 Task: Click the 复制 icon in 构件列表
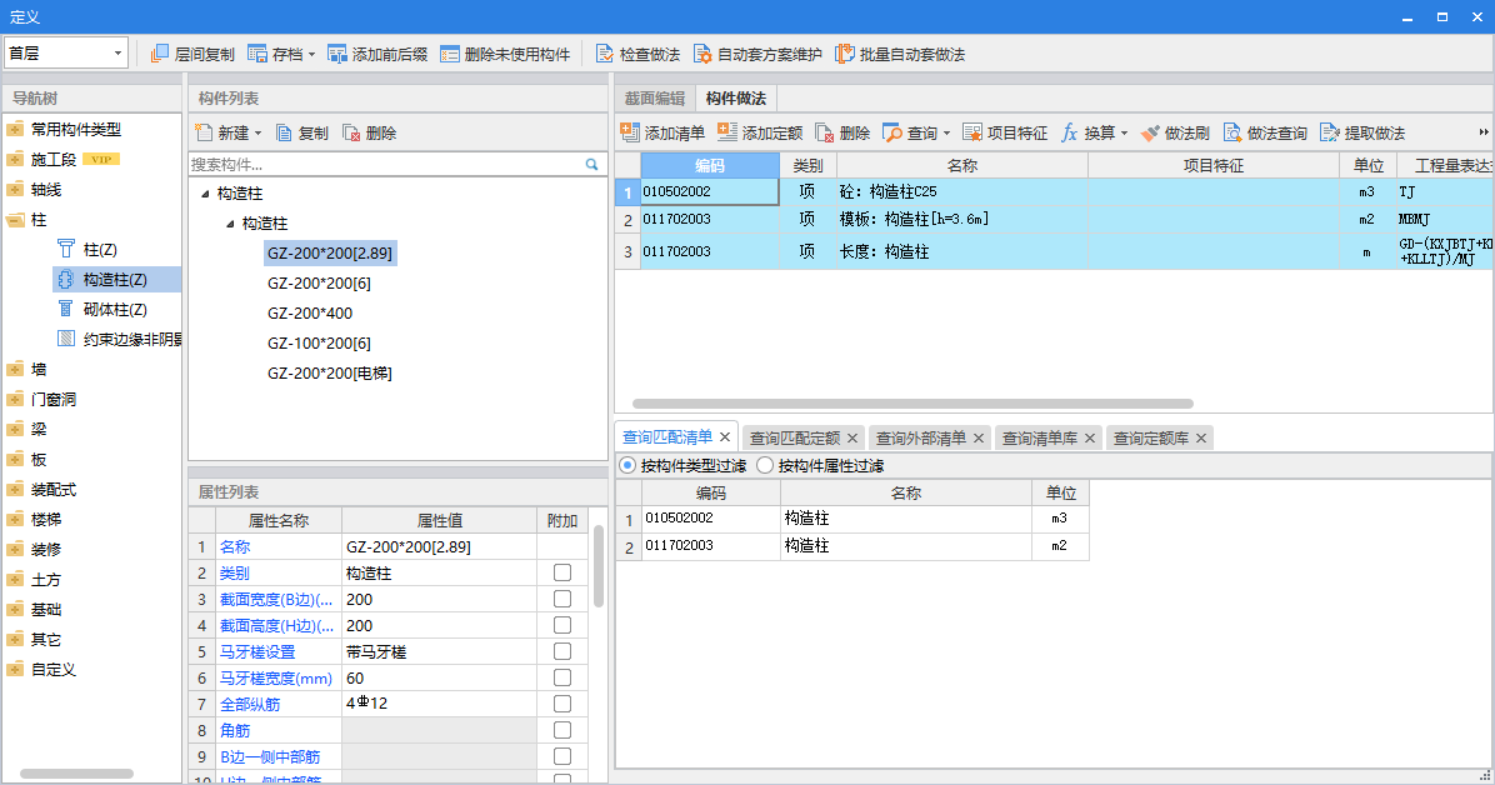click(x=284, y=133)
